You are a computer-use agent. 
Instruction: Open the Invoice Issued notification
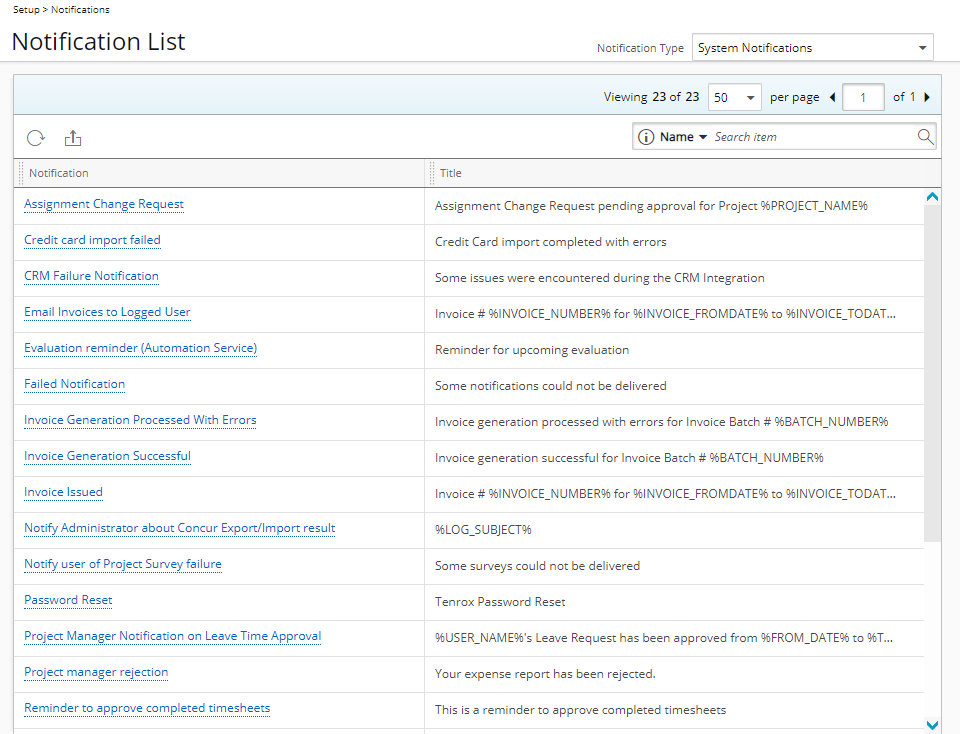click(x=63, y=492)
